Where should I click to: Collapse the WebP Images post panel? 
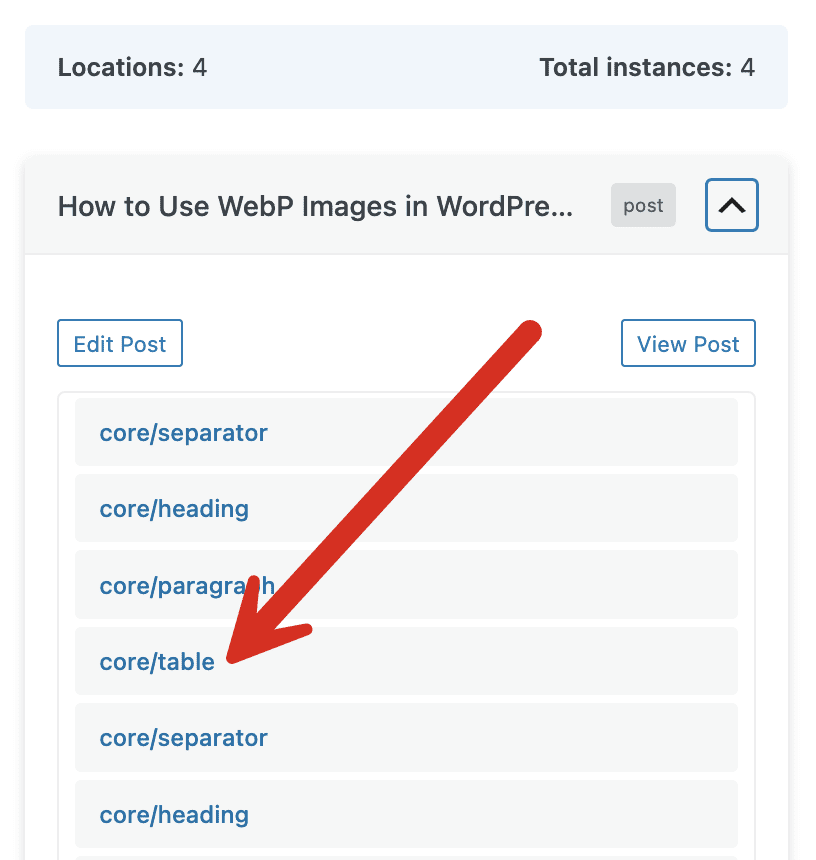[x=732, y=205]
